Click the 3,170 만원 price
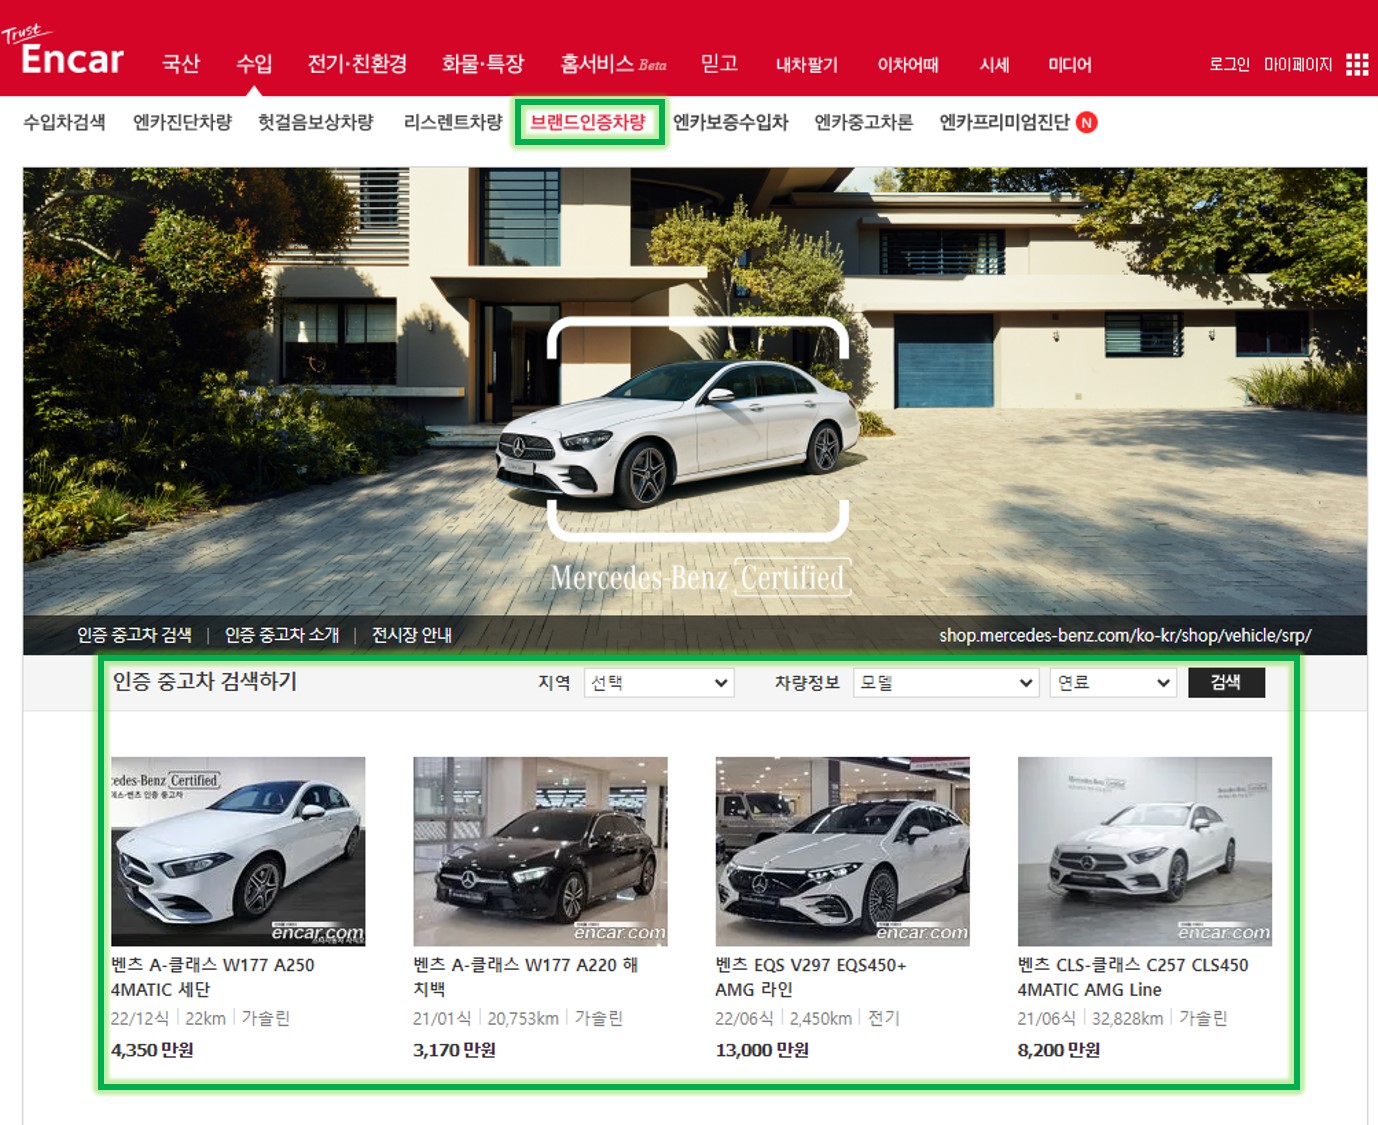The width and height of the screenshot is (1378, 1125). point(454,1050)
